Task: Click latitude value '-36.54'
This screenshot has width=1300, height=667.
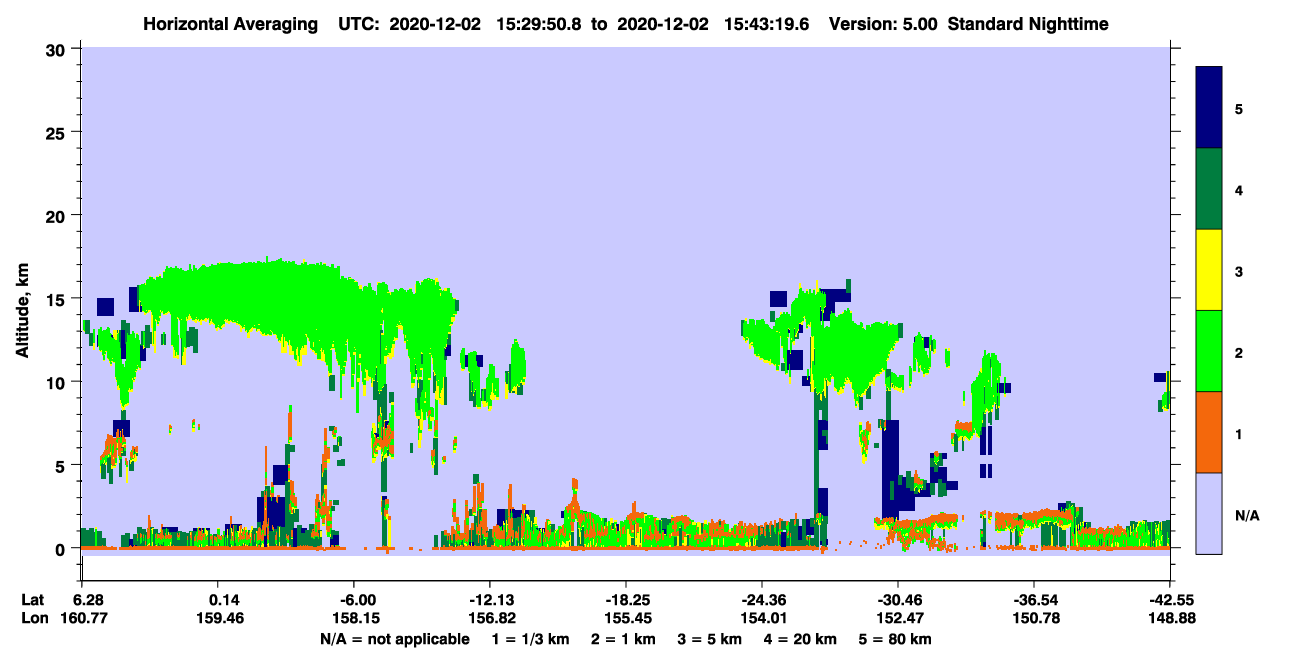Action: [x=1034, y=600]
